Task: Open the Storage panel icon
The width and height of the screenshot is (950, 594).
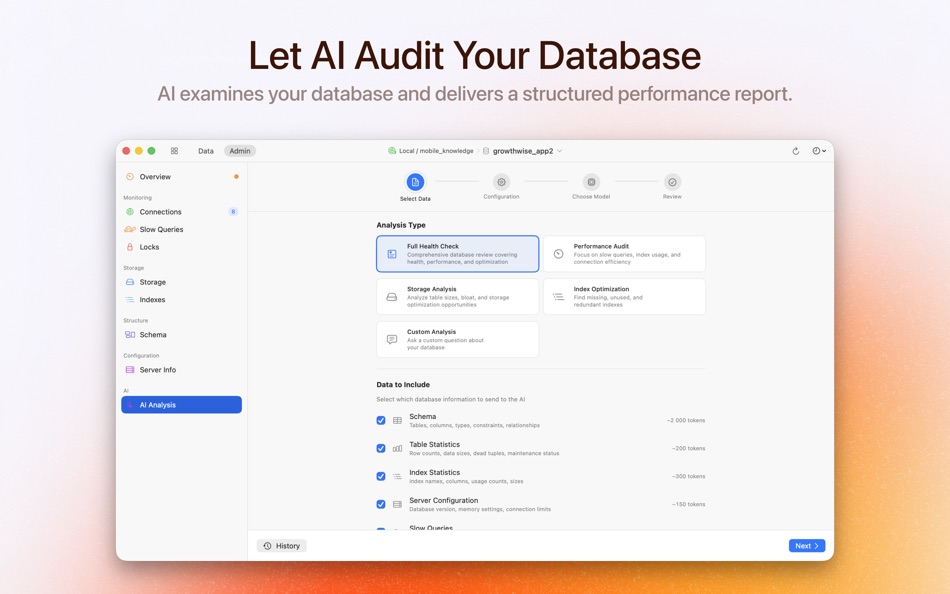Action: pyautogui.click(x=131, y=281)
